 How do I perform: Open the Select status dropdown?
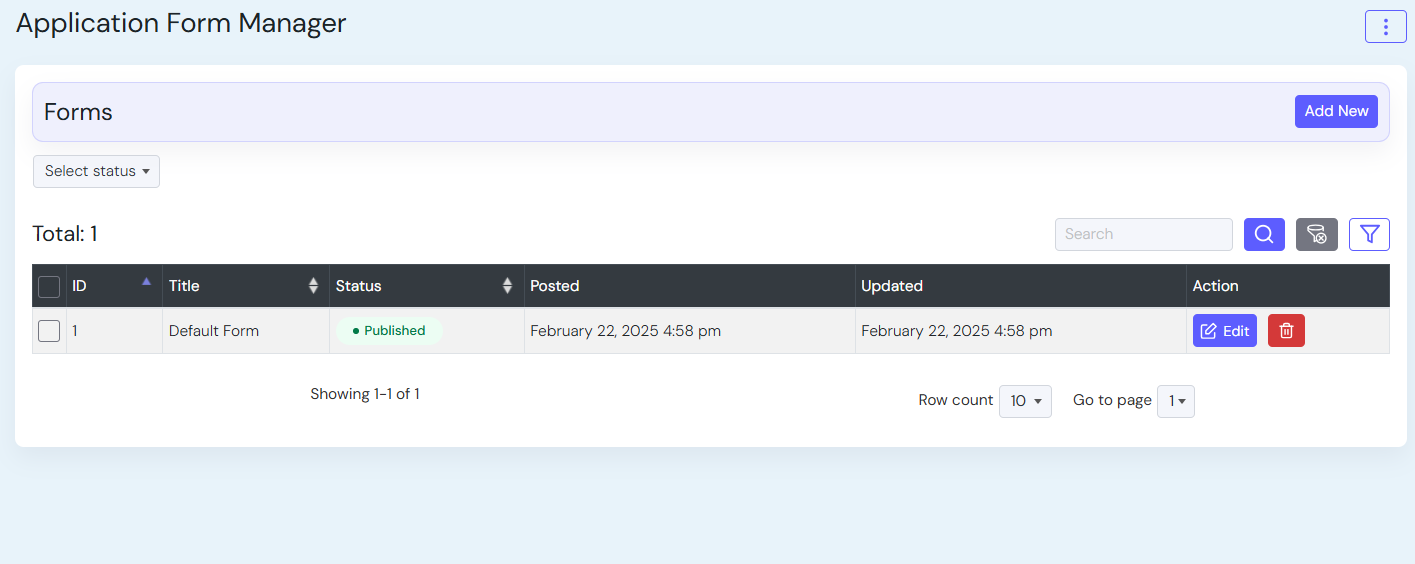[96, 171]
